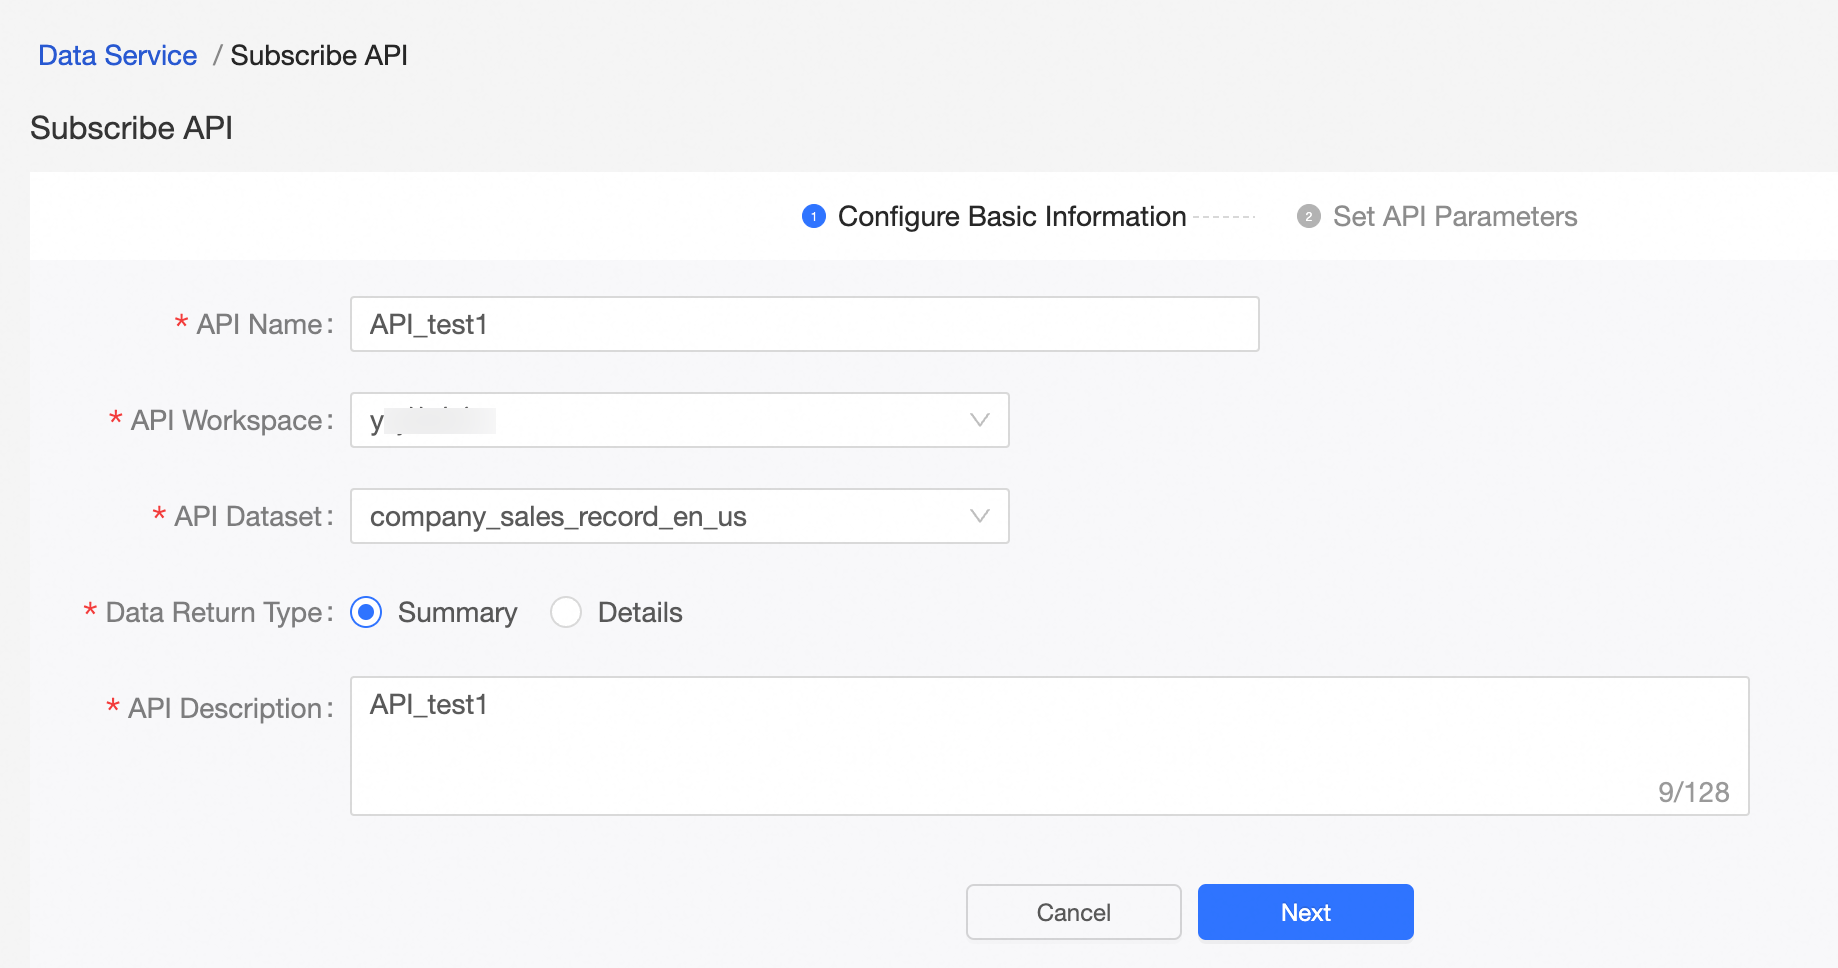Expand the API Dataset dropdown arrow

[980, 516]
